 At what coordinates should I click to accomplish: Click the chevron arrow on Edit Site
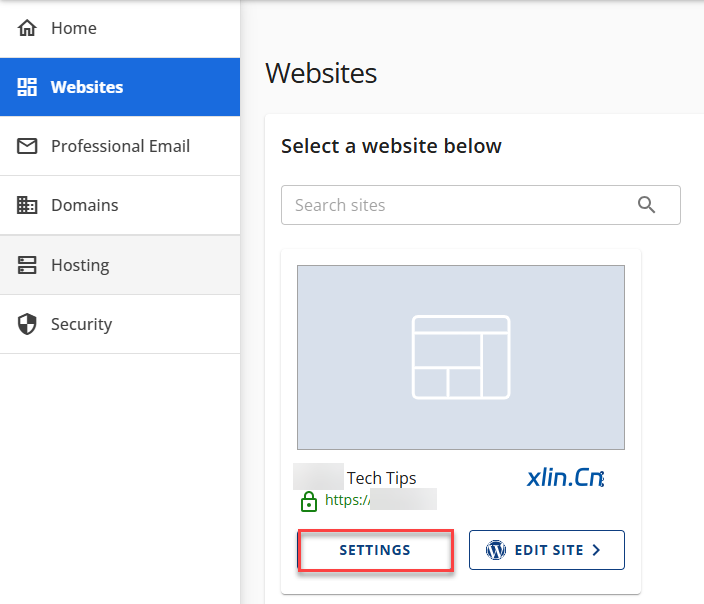(596, 550)
